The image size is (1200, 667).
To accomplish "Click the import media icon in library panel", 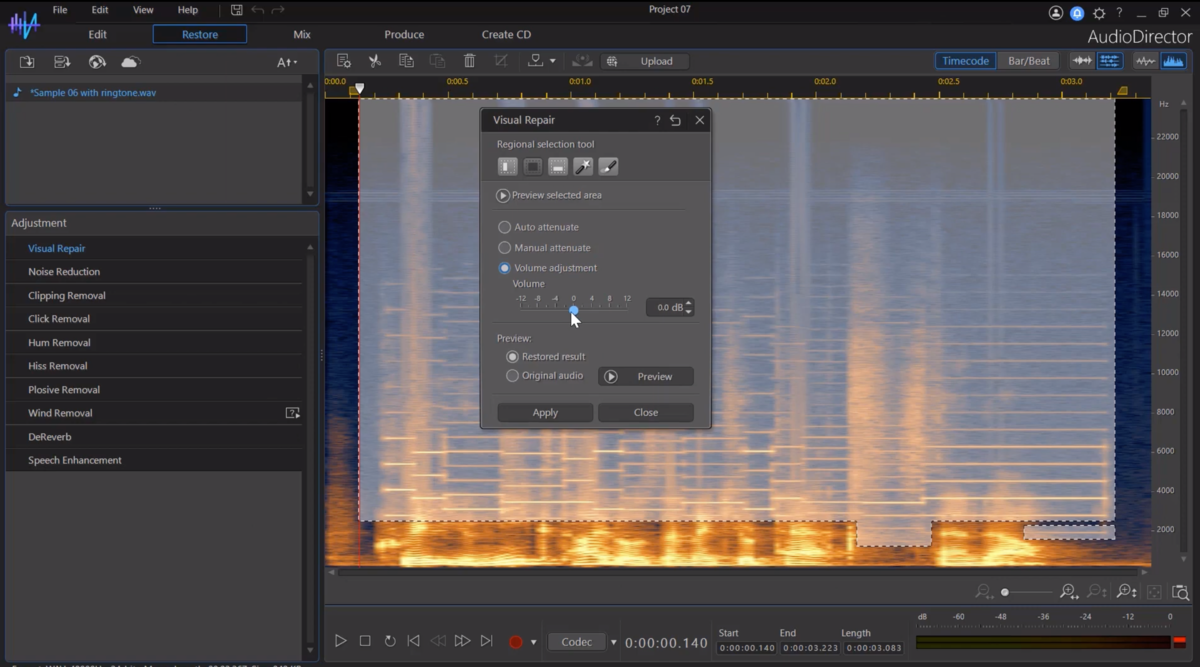I will pyautogui.click(x=27, y=62).
